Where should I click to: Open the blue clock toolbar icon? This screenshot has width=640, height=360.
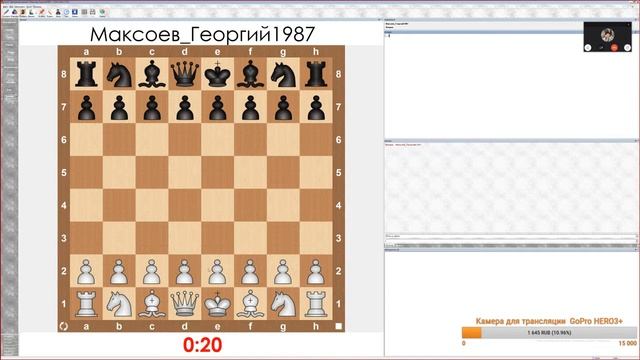pos(66,12)
